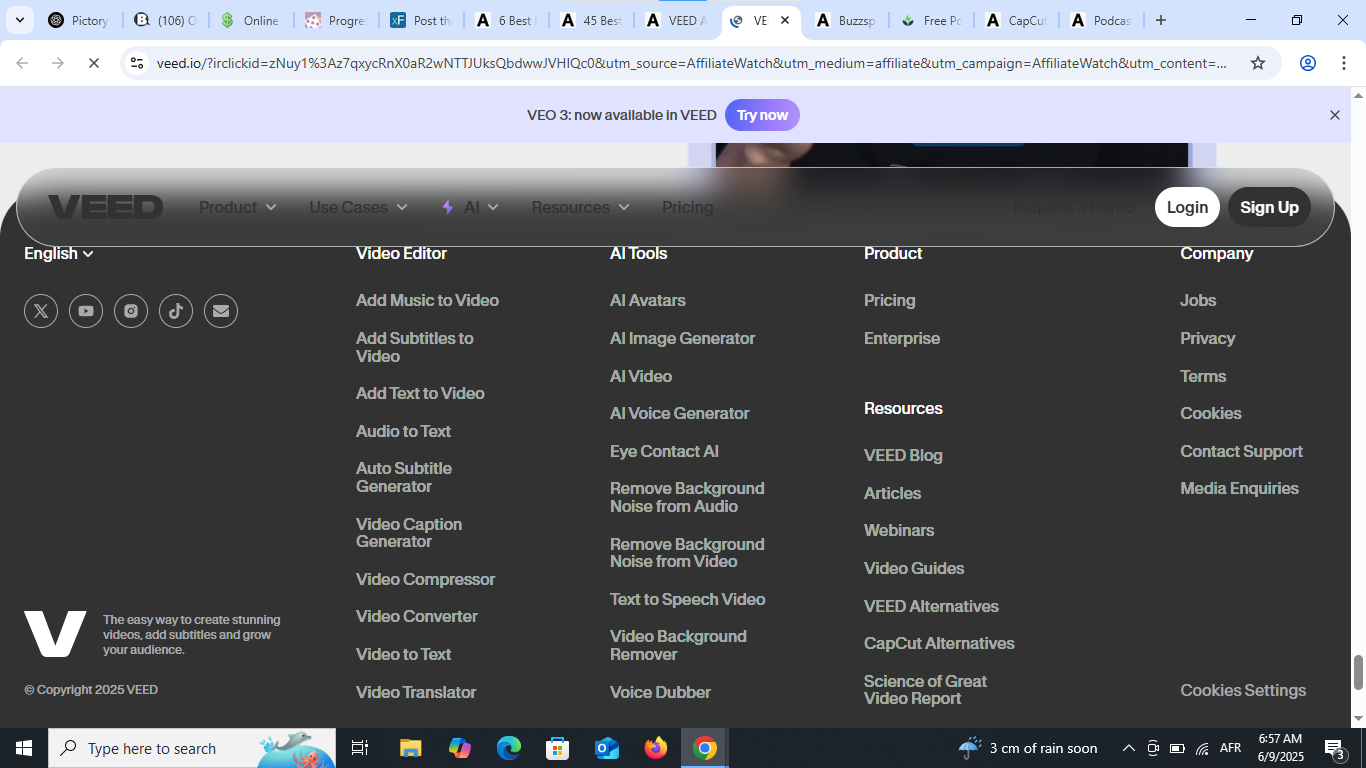The image size is (1366, 768).
Task: Launch Firefox from the taskbar
Action: [x=656, y=748]
